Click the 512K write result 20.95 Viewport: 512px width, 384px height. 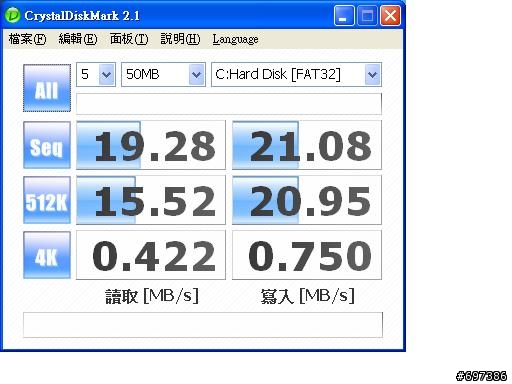point(307,200)
